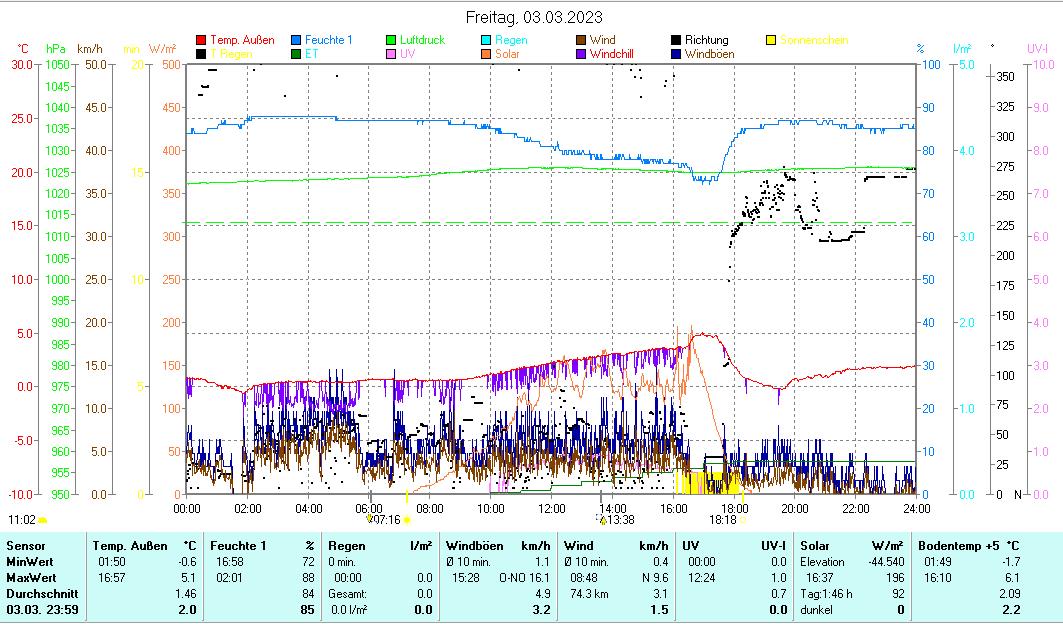Image resolution: width=1063 pixels, height=624 pixels.
Task: Click the wind run value 74.3 km
Action: click(589, 593)
